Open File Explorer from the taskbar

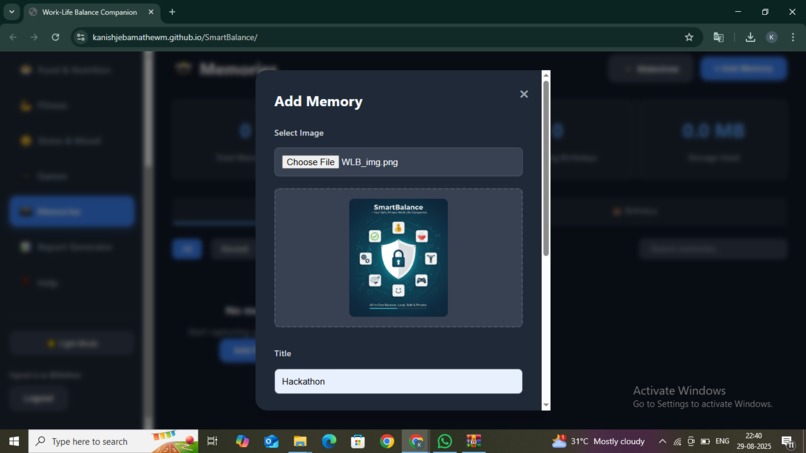[x=300, y=441]
